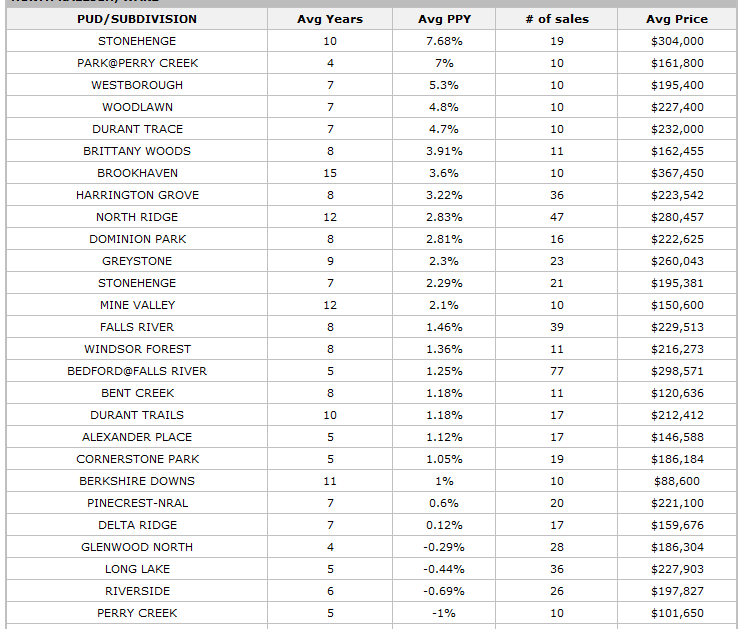The width and height of the screenshot is (744, 629).
Task: Sort by the Avg Years column header
Action: [330, 19]
